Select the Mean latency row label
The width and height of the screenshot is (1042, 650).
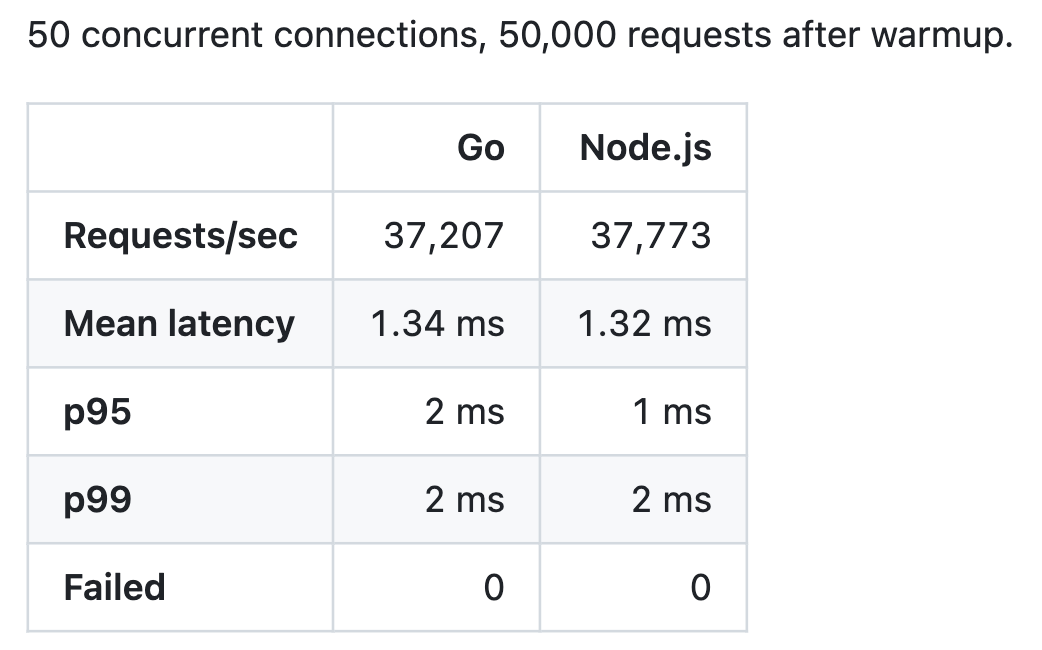tap(179, 324)
